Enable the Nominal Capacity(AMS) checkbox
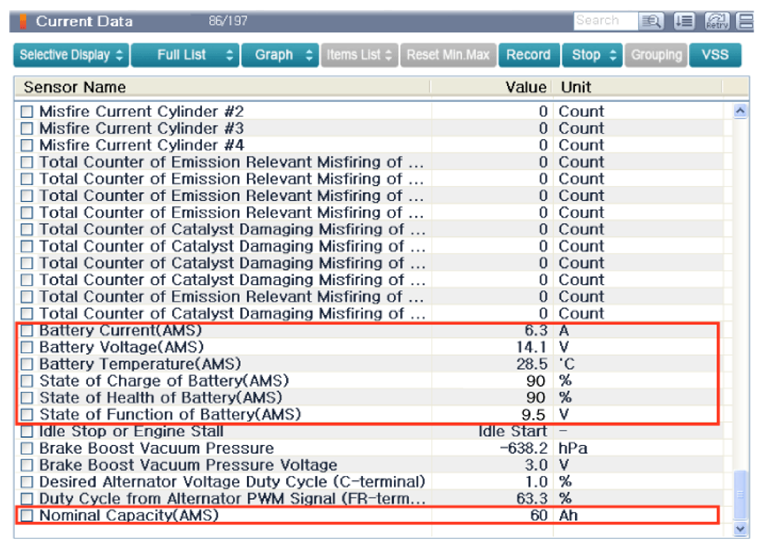764x549 pixels. (27, 516)
